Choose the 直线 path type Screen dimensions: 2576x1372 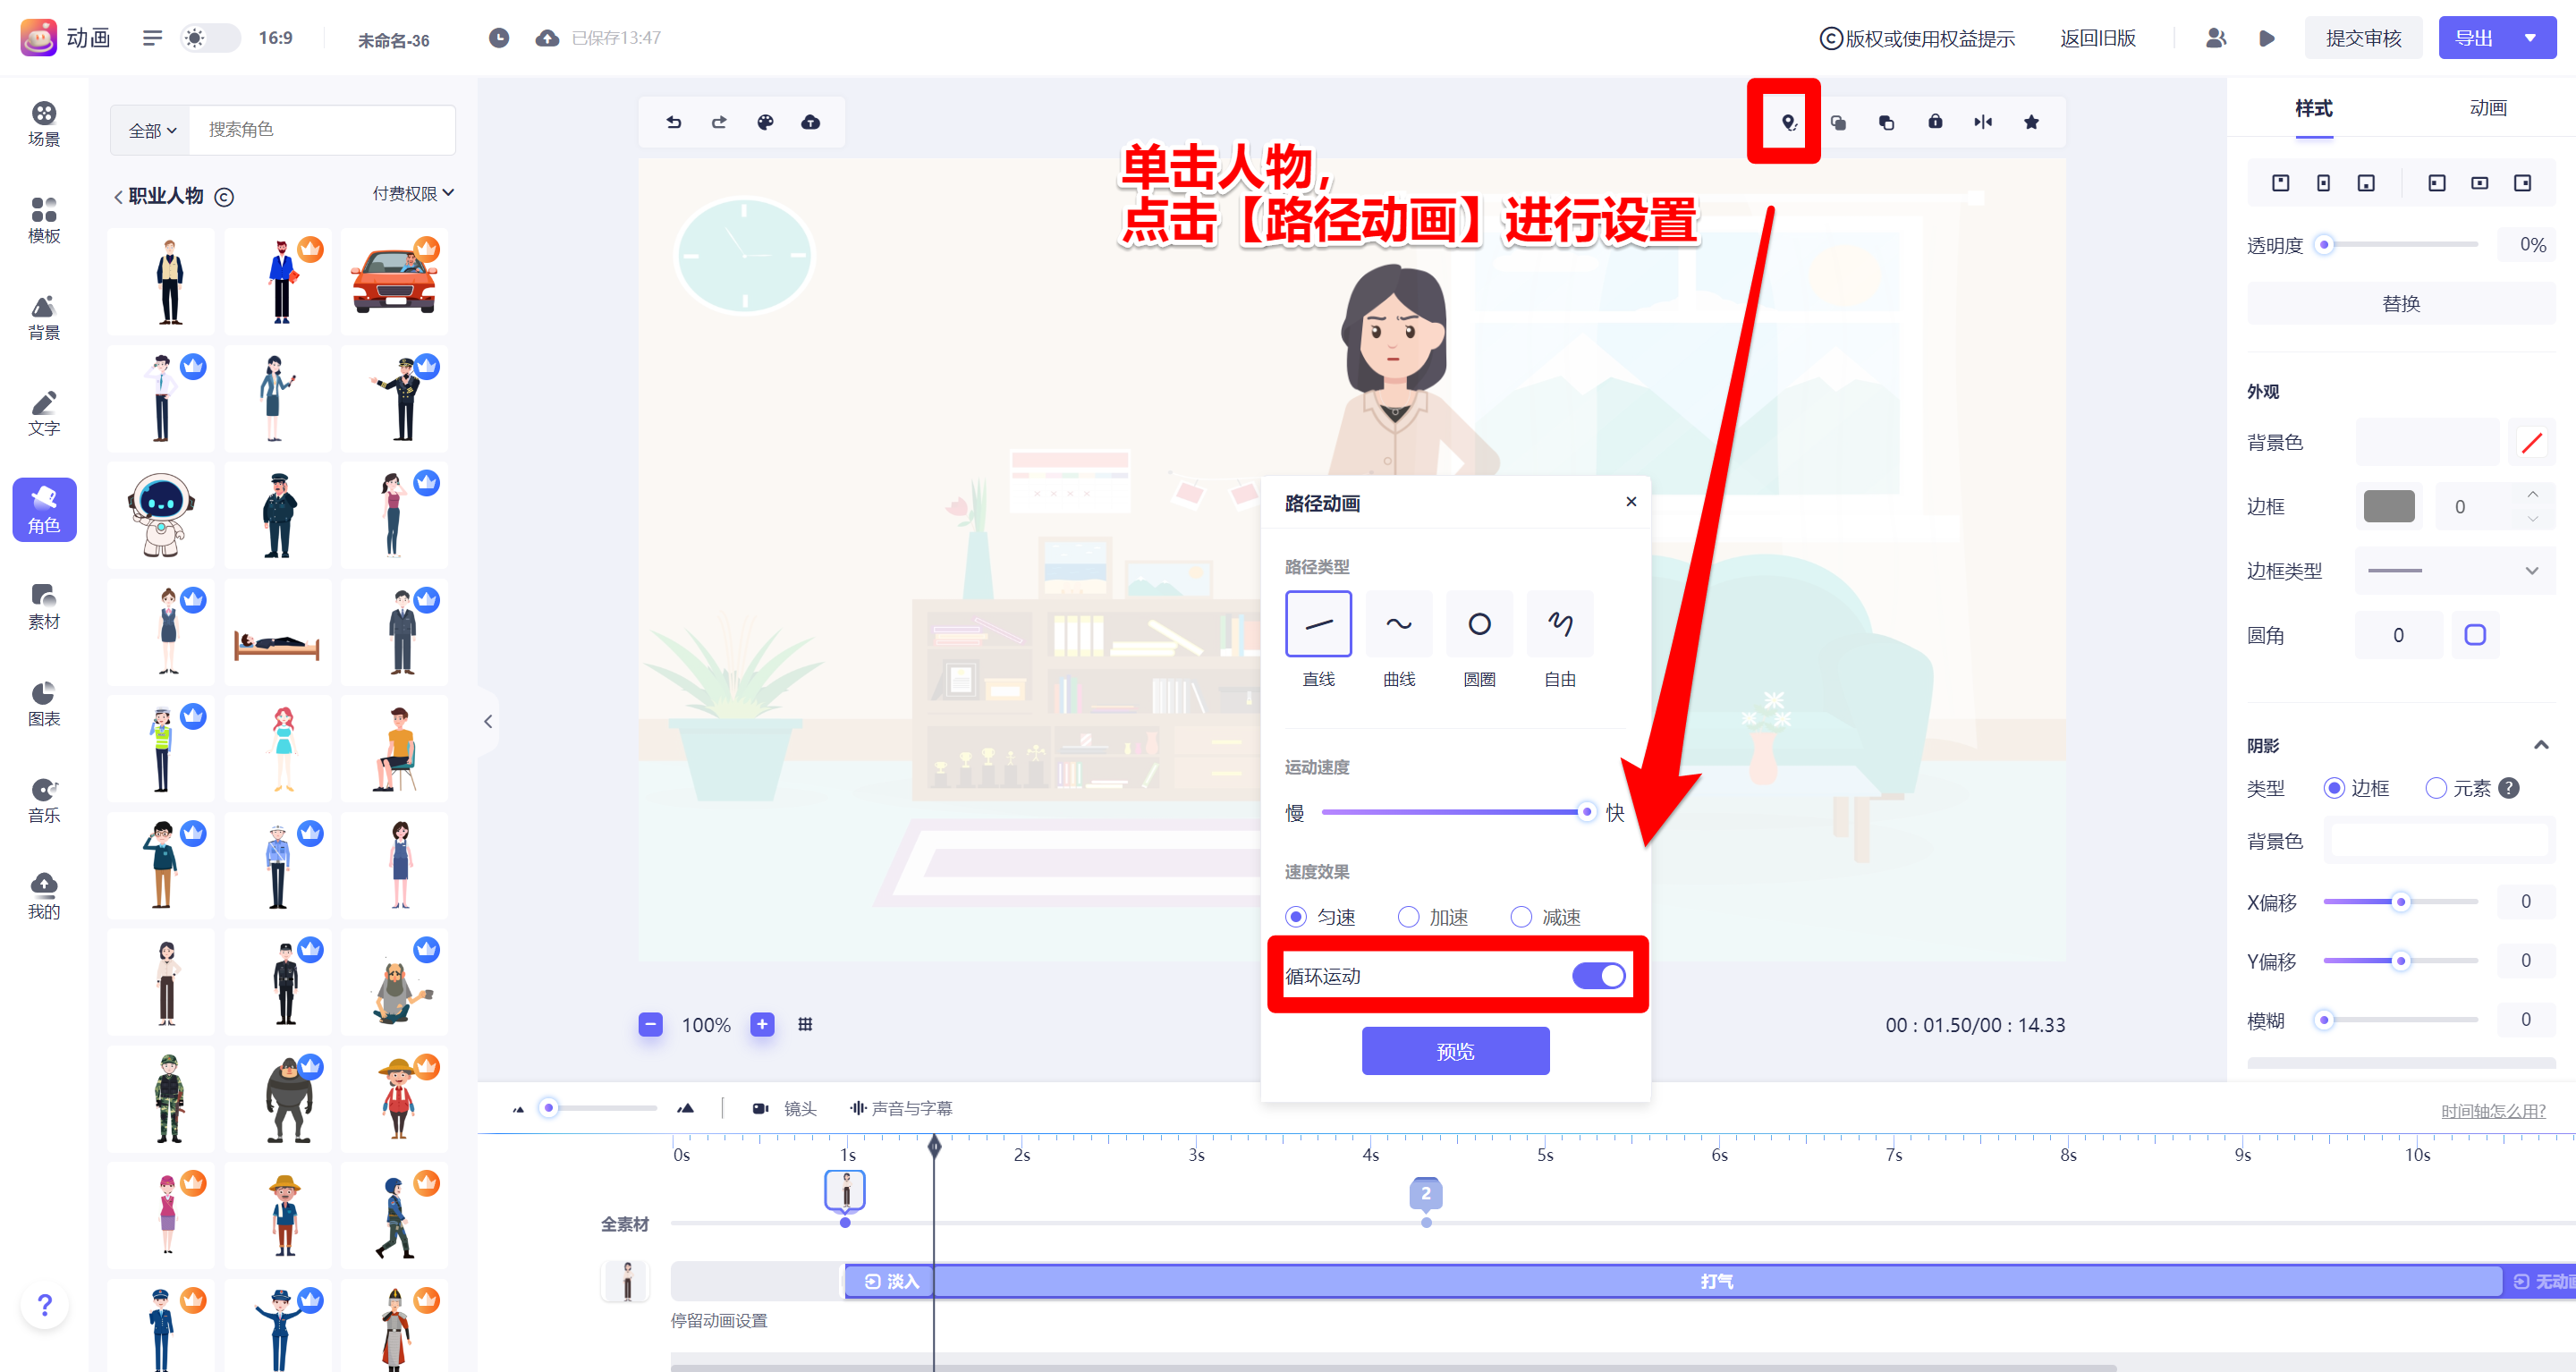pyautogui.click(x=1318, y=623)
